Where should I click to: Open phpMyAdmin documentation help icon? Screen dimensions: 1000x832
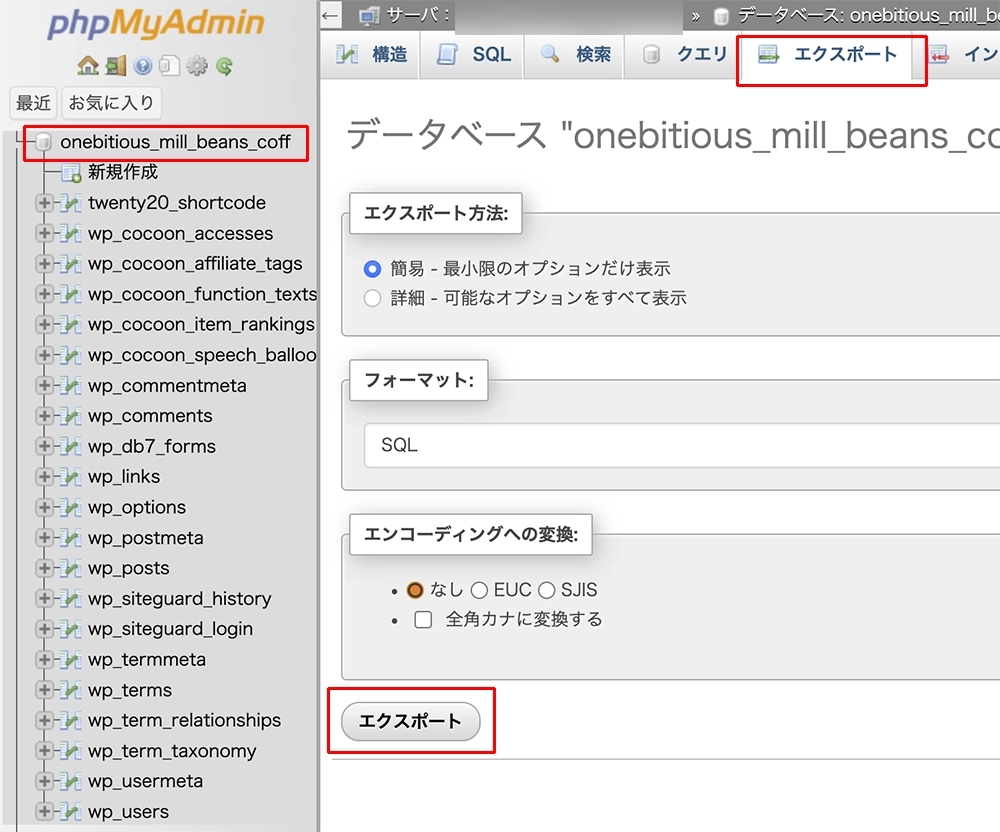[142, 66]
